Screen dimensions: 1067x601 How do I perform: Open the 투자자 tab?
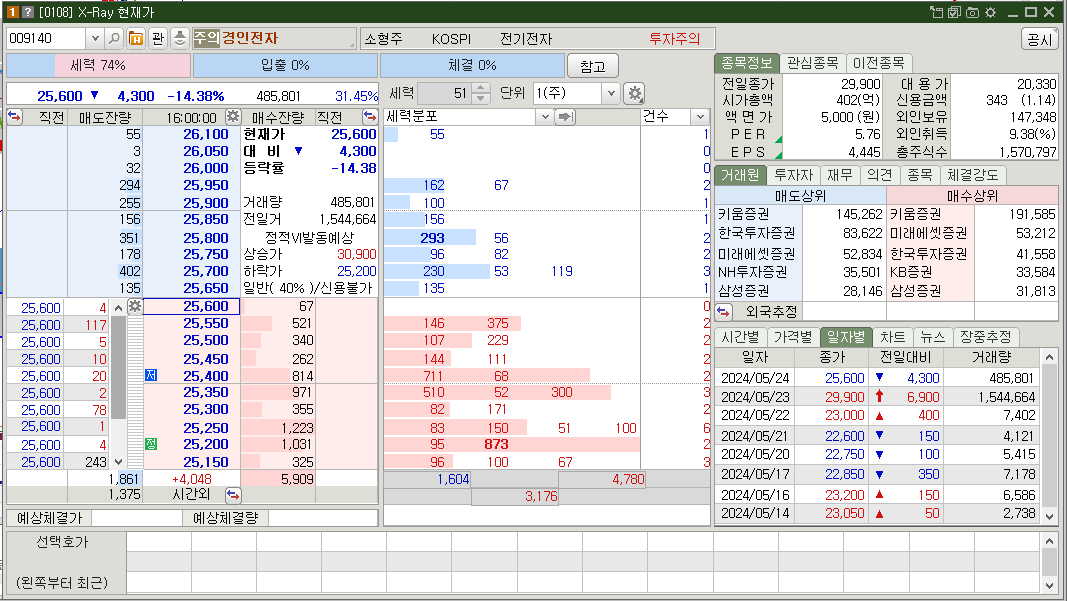click(793, 175)
